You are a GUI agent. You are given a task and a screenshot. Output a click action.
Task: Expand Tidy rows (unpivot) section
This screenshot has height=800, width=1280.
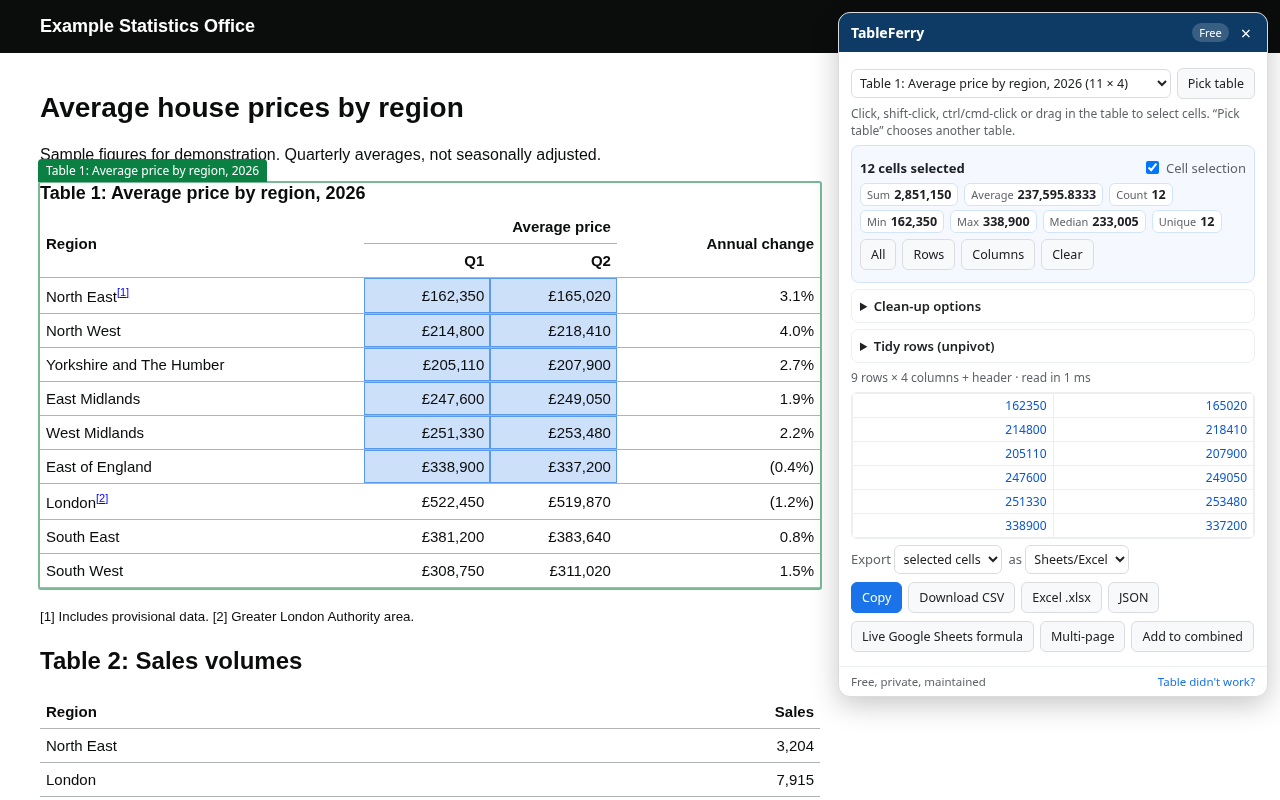1053,346
